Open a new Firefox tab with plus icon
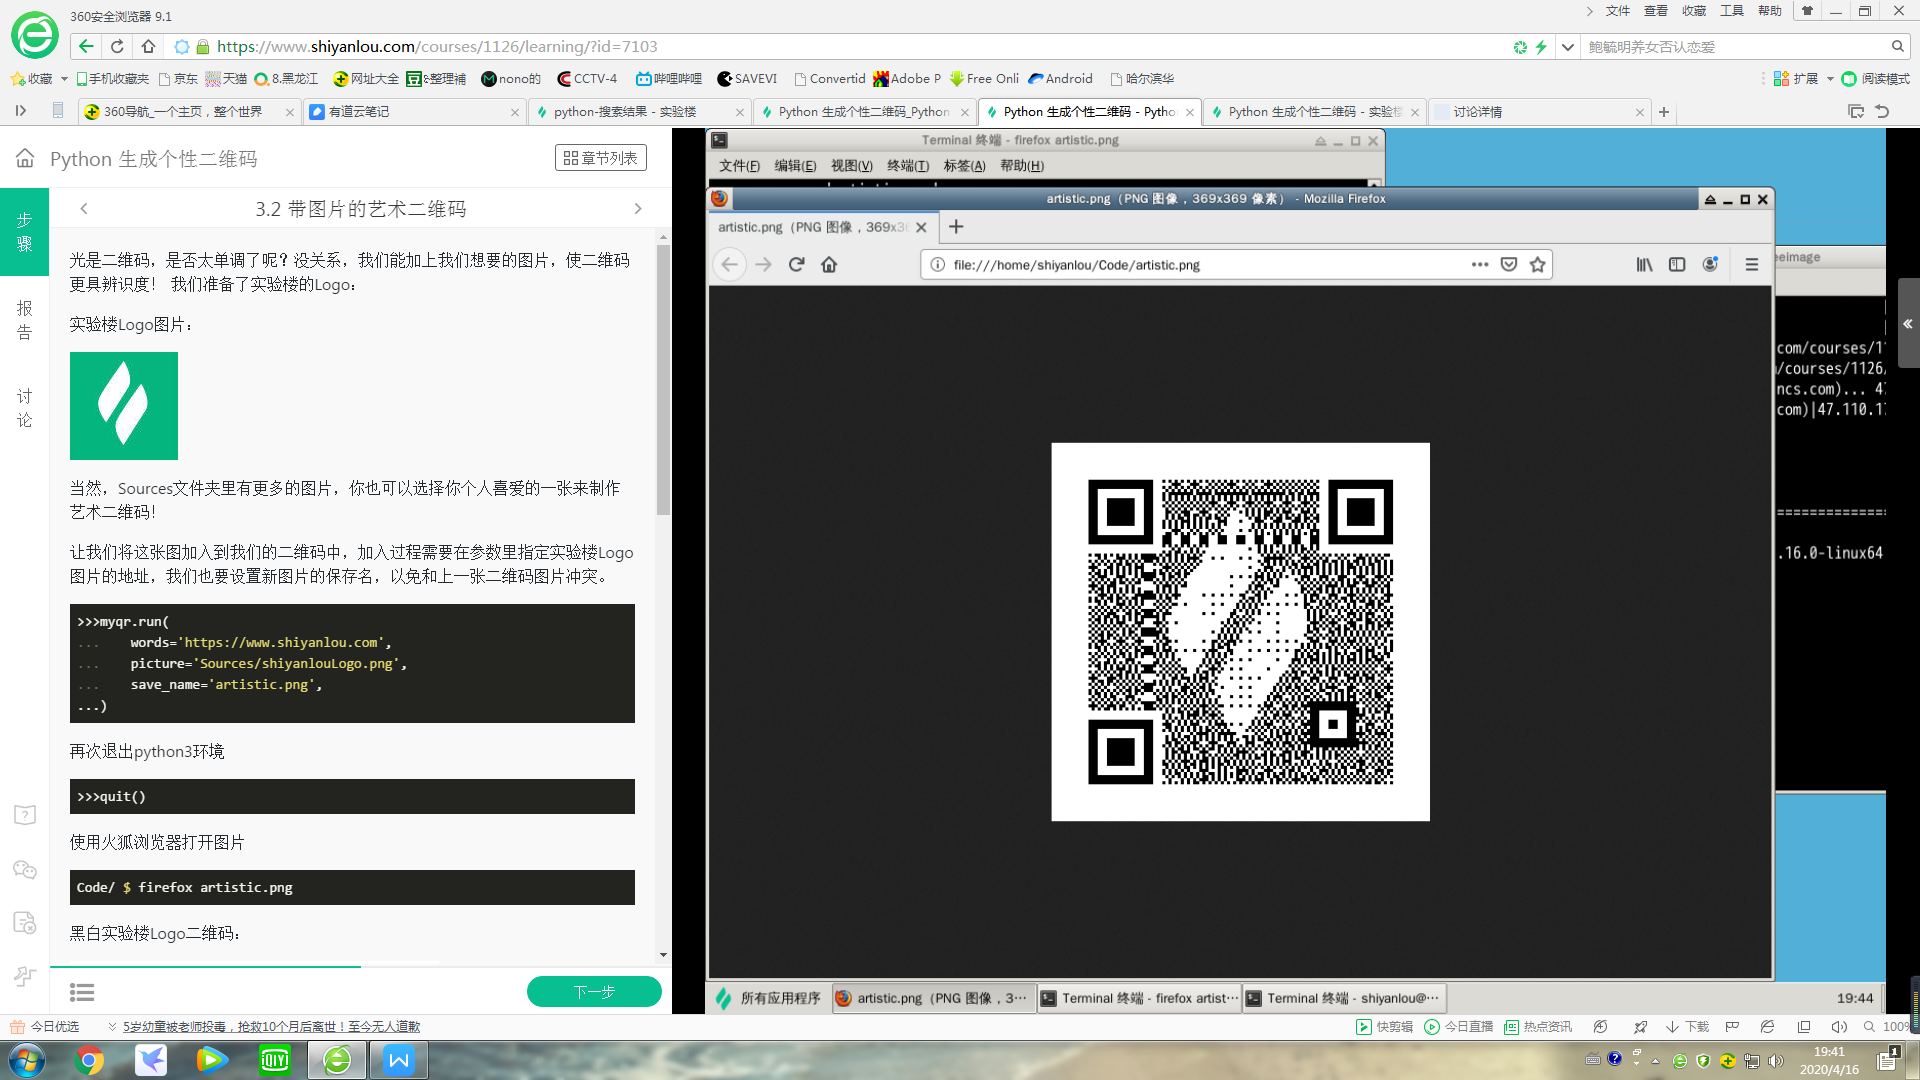The image size is (1920, 1080). (x=956, y=227)
